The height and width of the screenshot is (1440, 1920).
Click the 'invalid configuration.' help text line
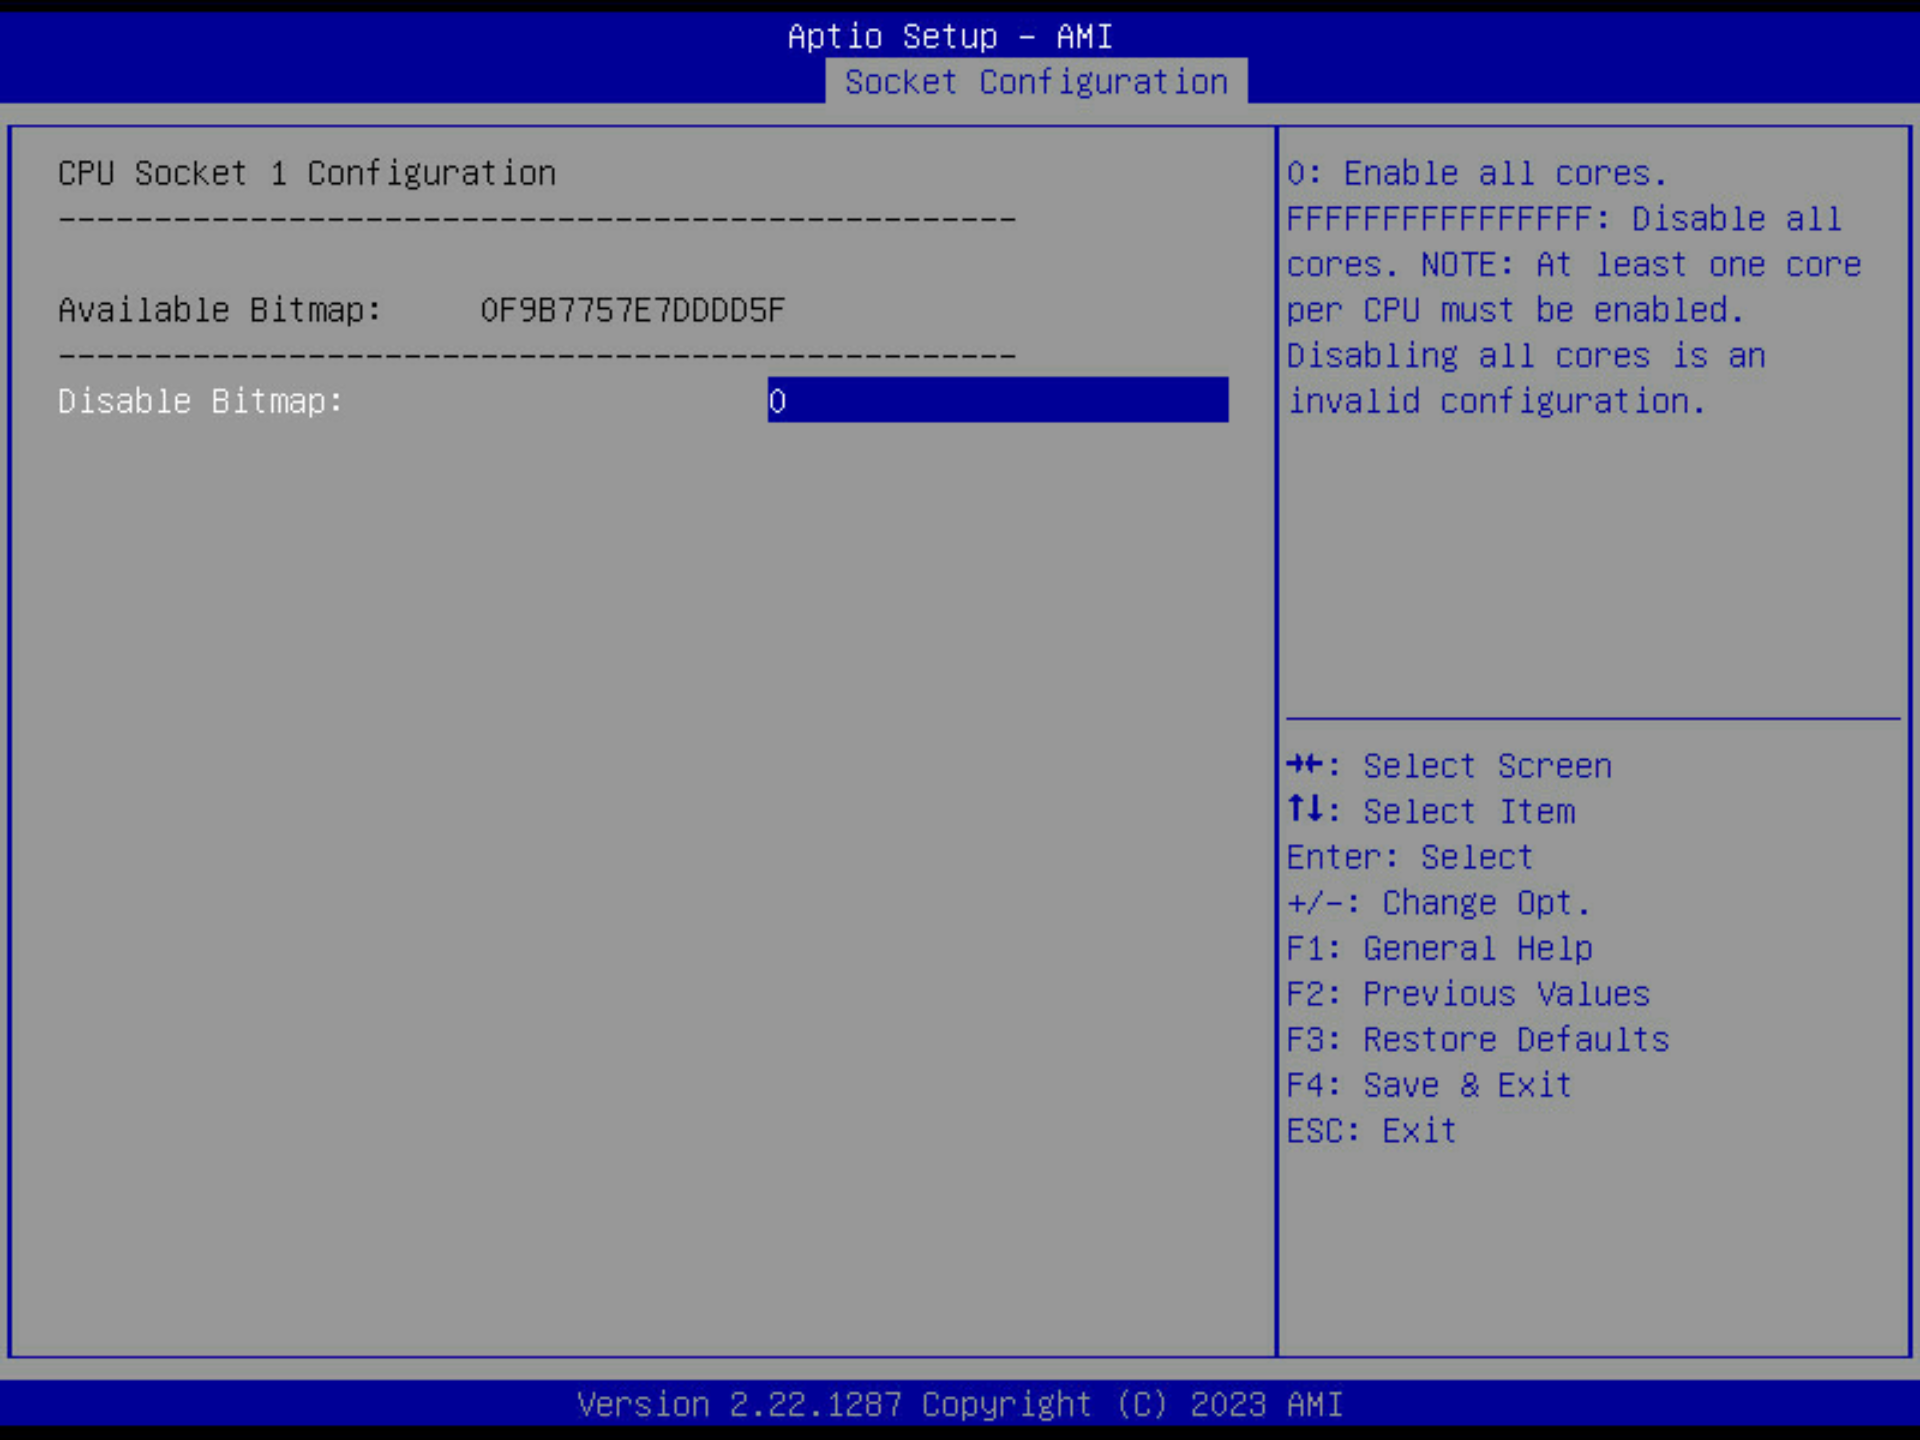(1496, 401)
